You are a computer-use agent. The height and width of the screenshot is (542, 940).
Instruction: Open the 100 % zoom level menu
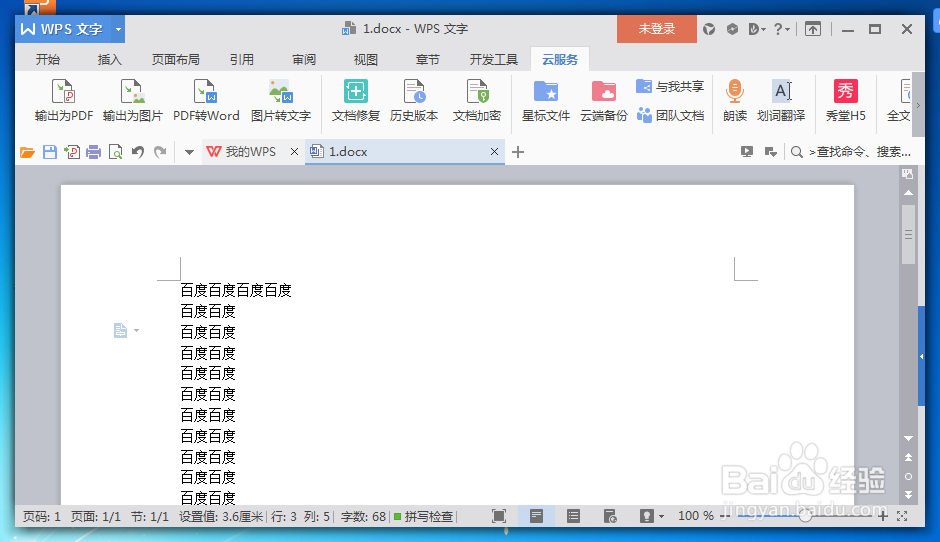coord(695,516)
